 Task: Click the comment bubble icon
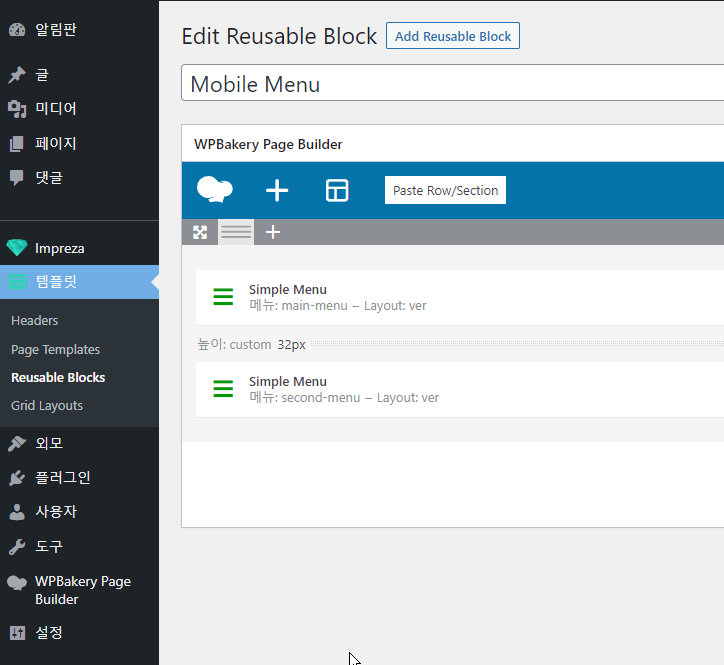pyautogui.click(x=17, y=178)
